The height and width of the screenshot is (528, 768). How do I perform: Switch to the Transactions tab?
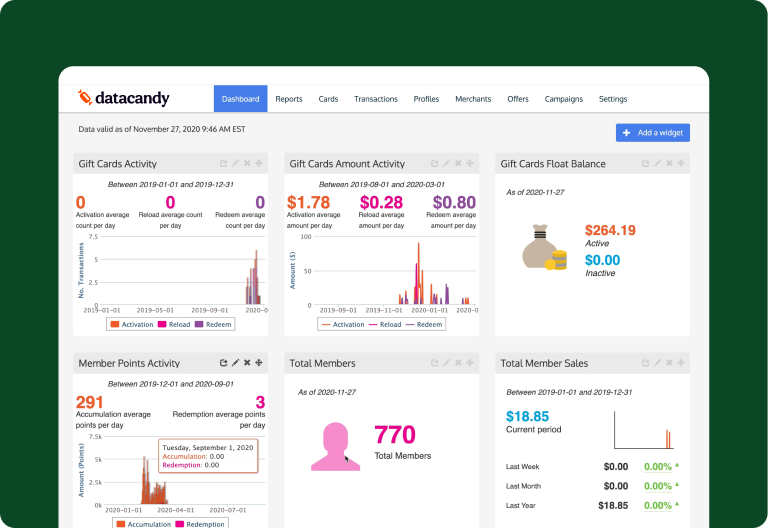point(376,99)
